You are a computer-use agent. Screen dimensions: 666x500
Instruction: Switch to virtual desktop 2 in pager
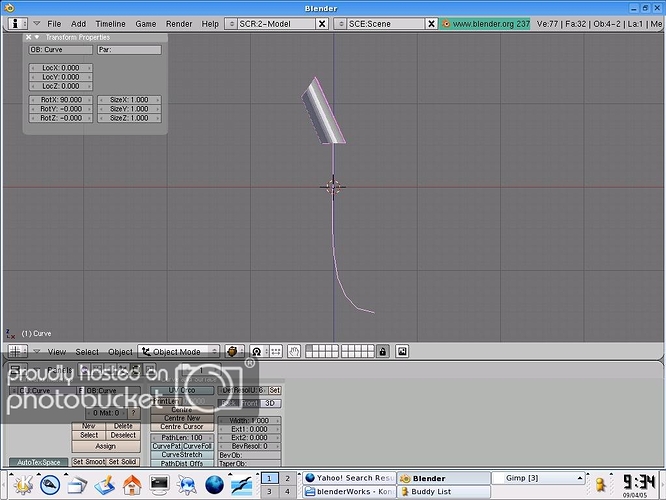(288, 478)
